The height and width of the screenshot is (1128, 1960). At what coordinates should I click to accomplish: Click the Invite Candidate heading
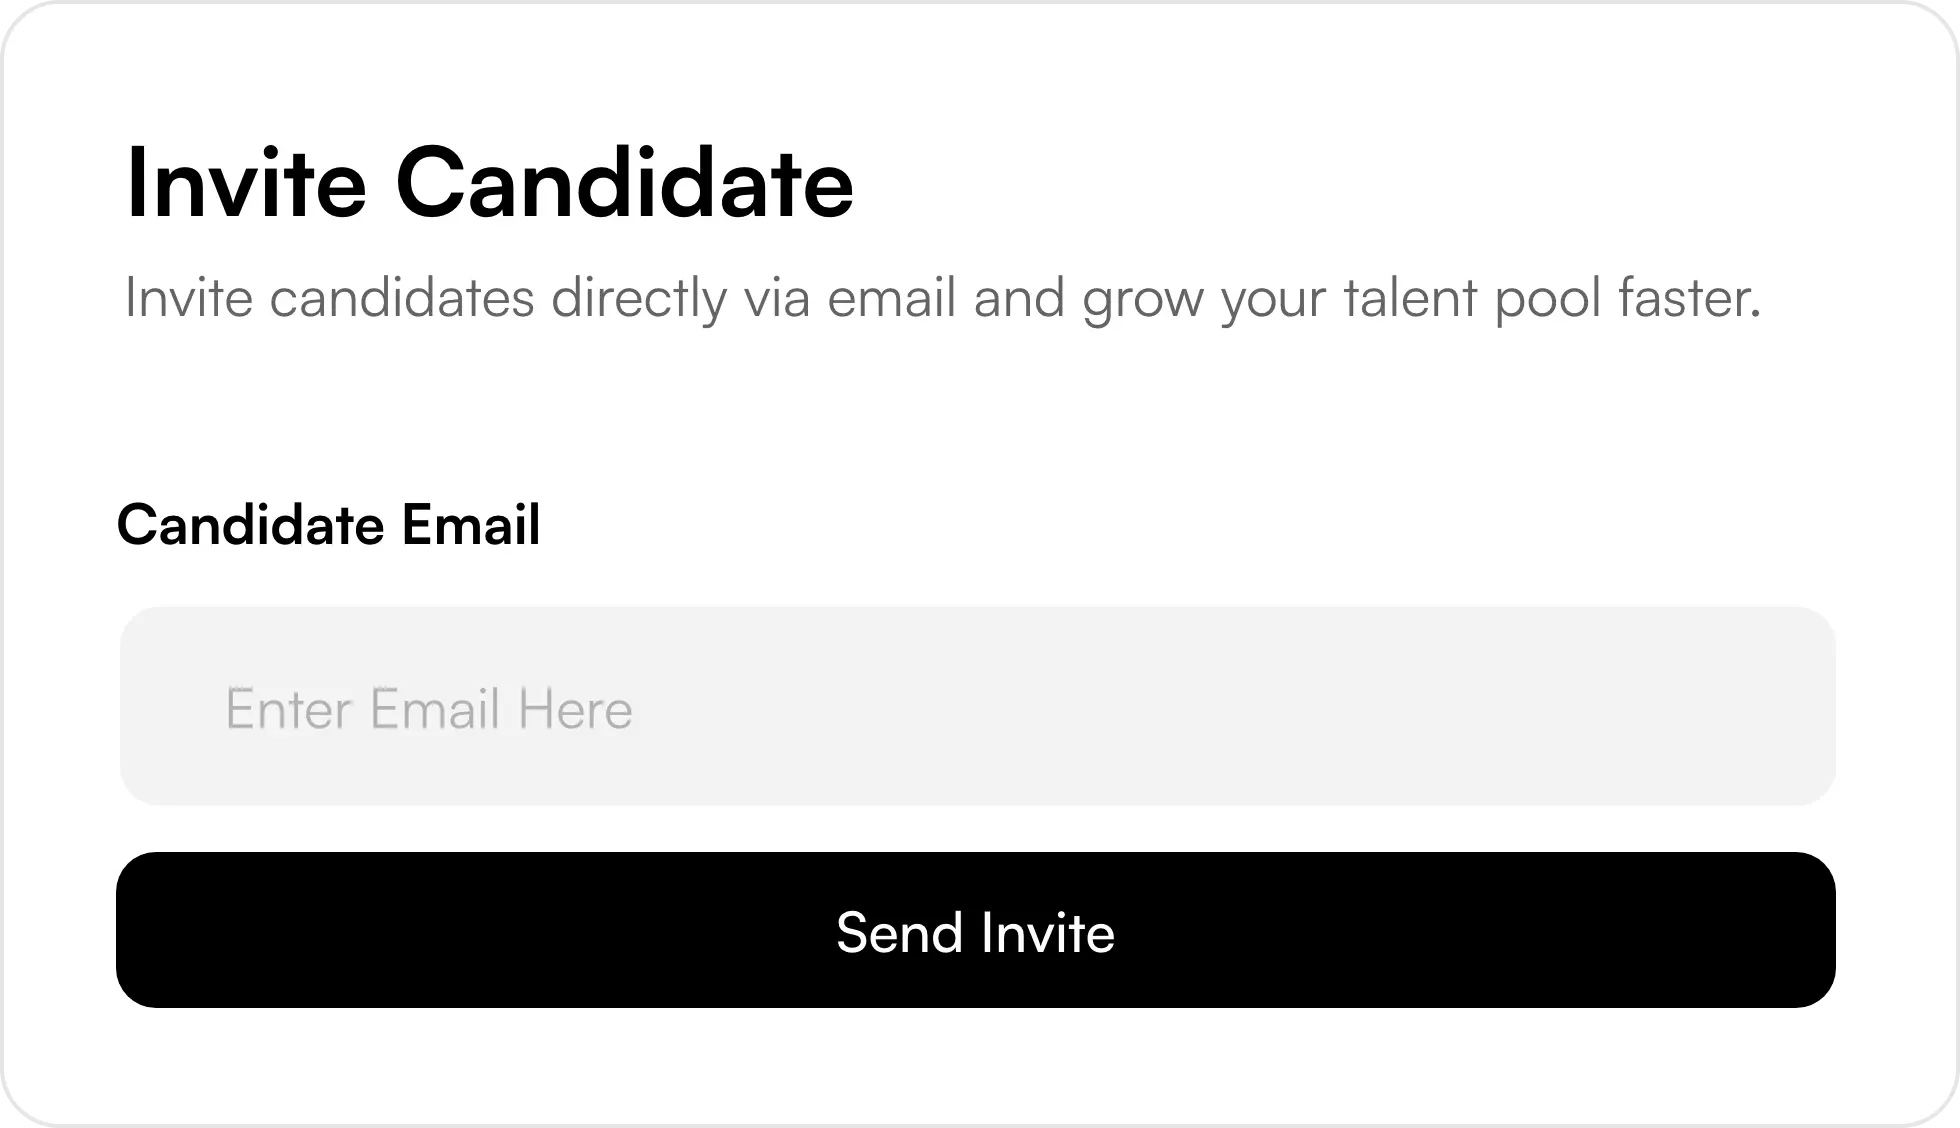(x=489, y=184)
